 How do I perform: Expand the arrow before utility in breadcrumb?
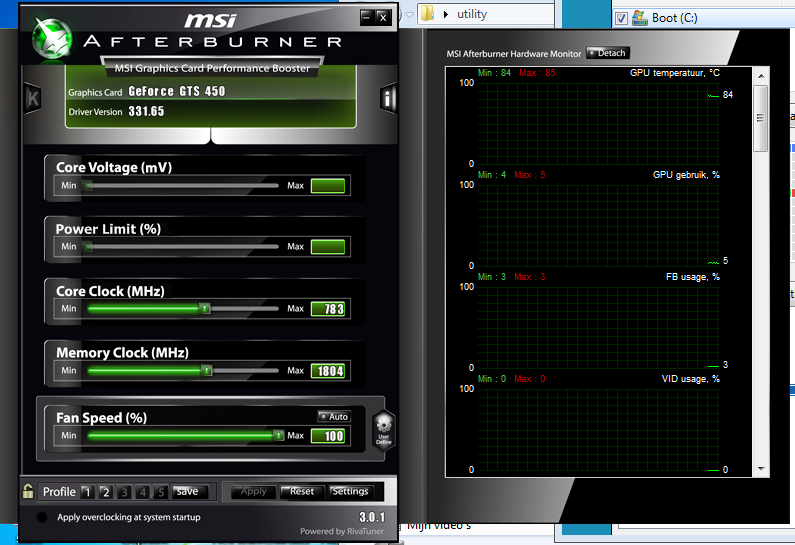click(x=446, y=14)
